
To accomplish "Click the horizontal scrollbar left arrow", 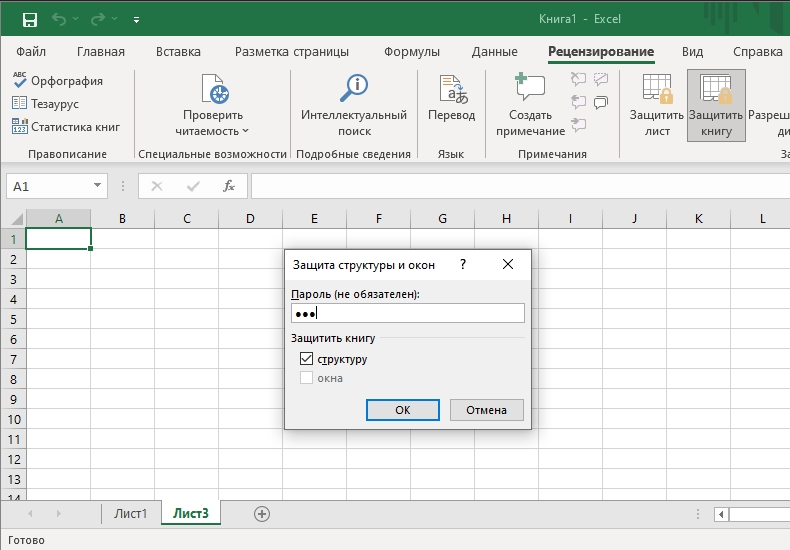I will coord(721,514).
